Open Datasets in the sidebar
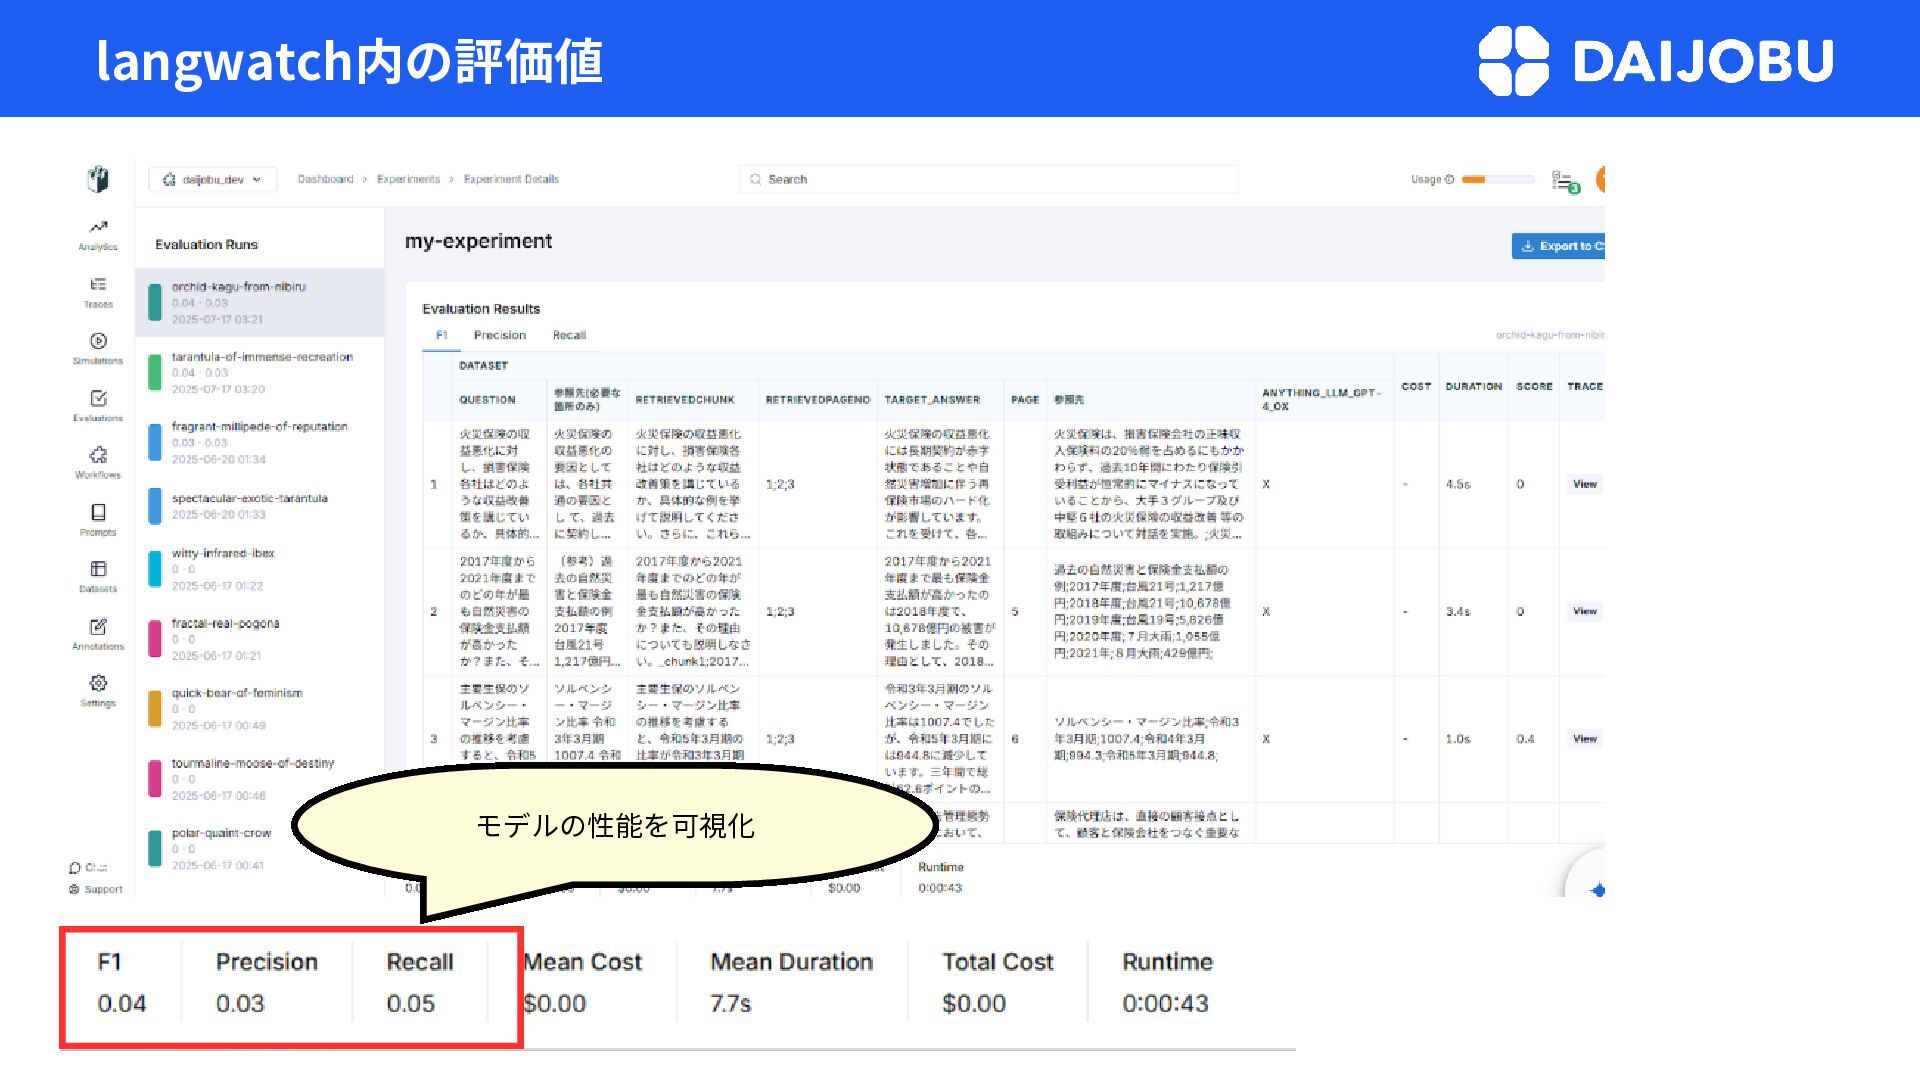 coord(98,578)
